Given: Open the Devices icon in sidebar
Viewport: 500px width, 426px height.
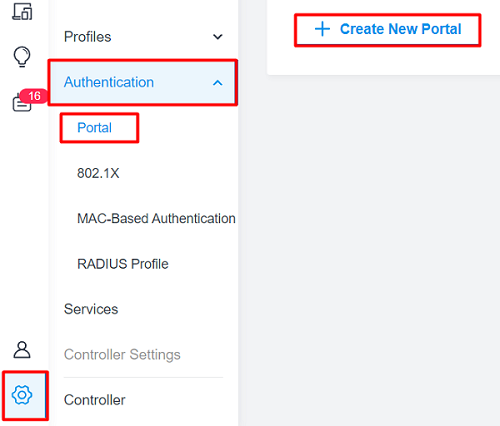Looking at the screenshot, I should (22, 11).
